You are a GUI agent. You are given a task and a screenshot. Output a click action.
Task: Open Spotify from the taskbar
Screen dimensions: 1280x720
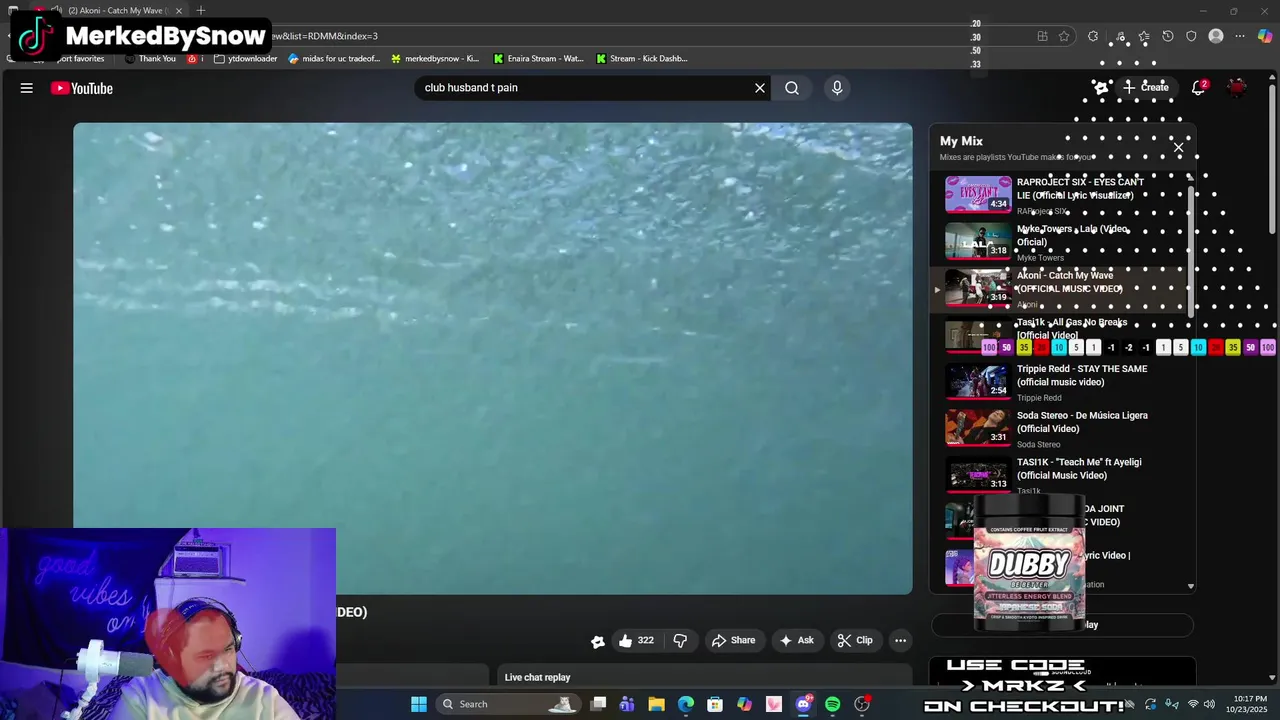coord(832,704)
